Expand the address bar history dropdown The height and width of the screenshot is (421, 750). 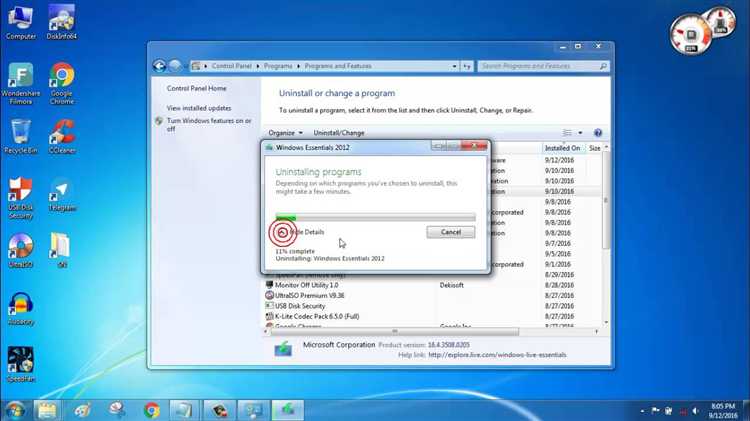(454, 66)
